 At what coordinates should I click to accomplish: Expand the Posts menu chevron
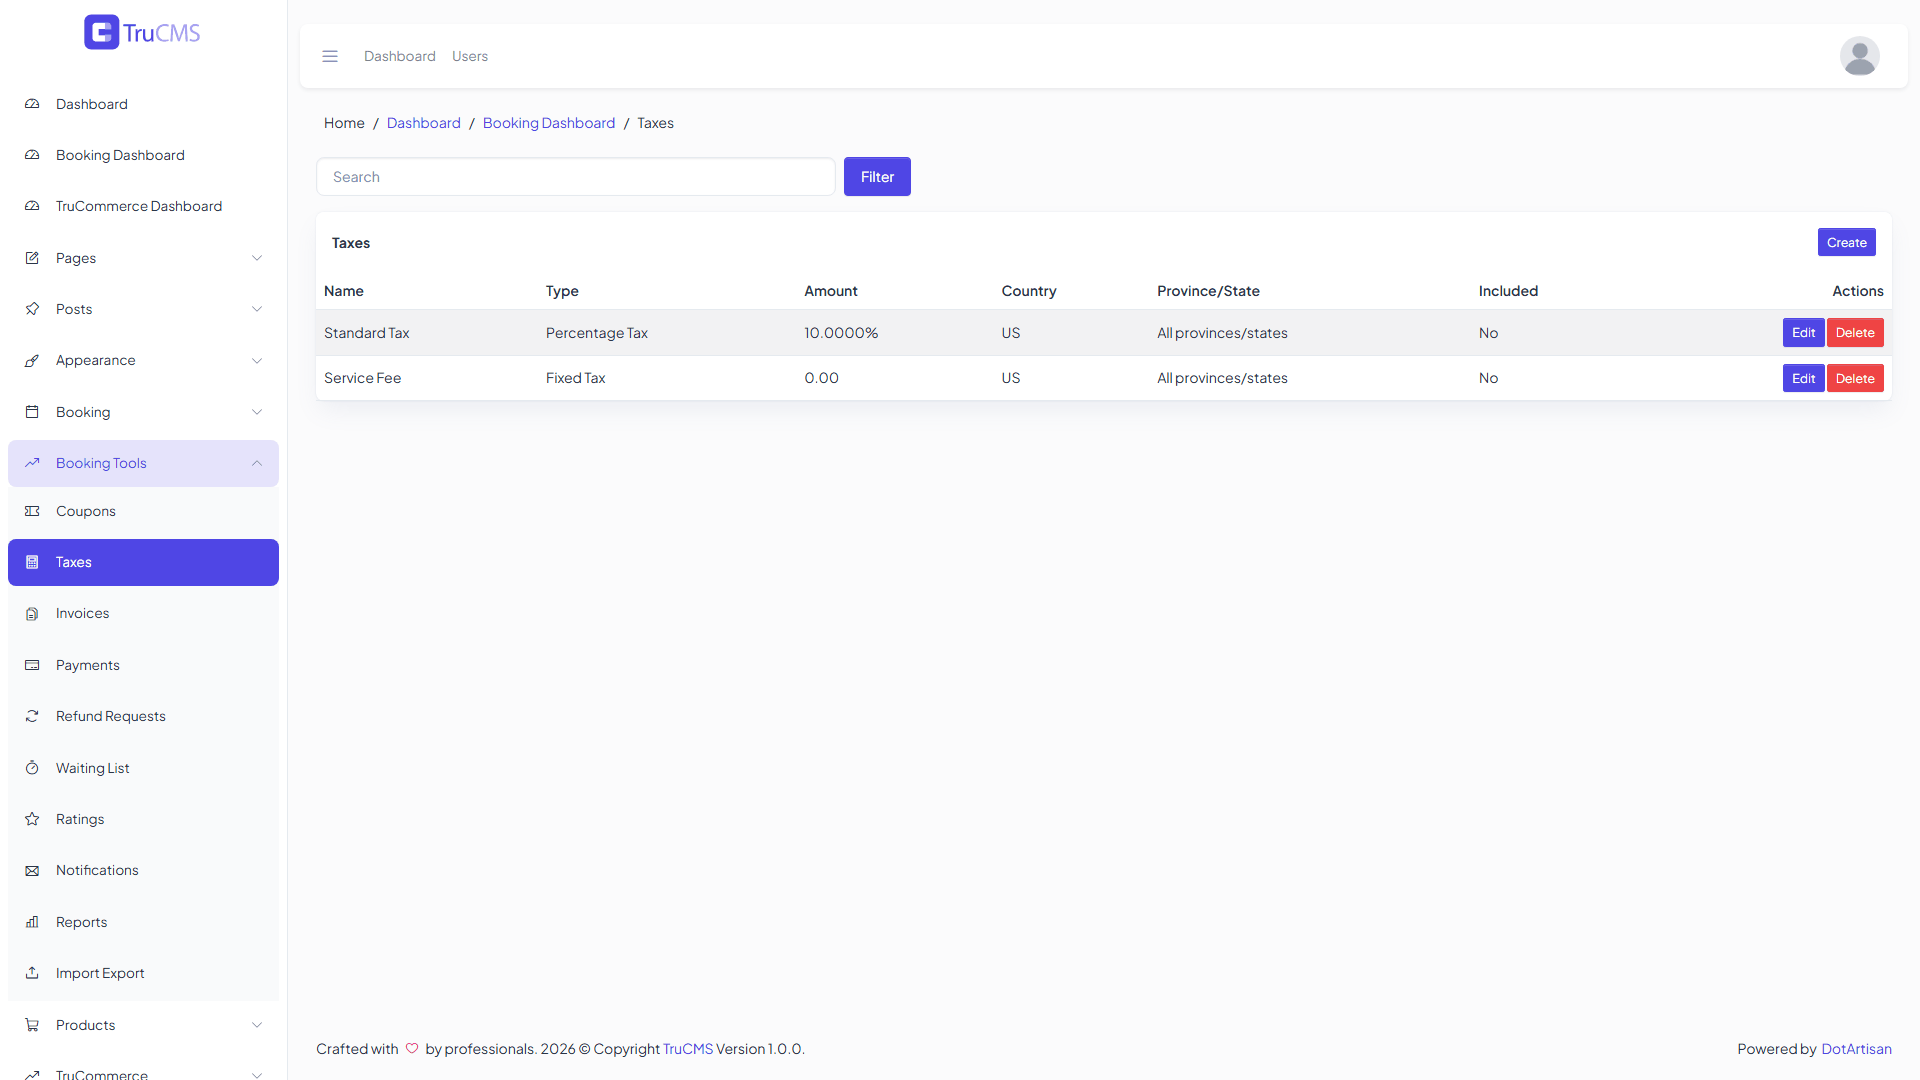coord(257,309)
